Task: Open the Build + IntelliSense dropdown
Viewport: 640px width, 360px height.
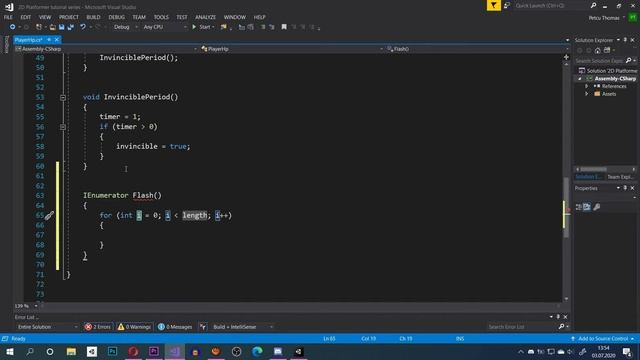Action: tap(242, 327)
